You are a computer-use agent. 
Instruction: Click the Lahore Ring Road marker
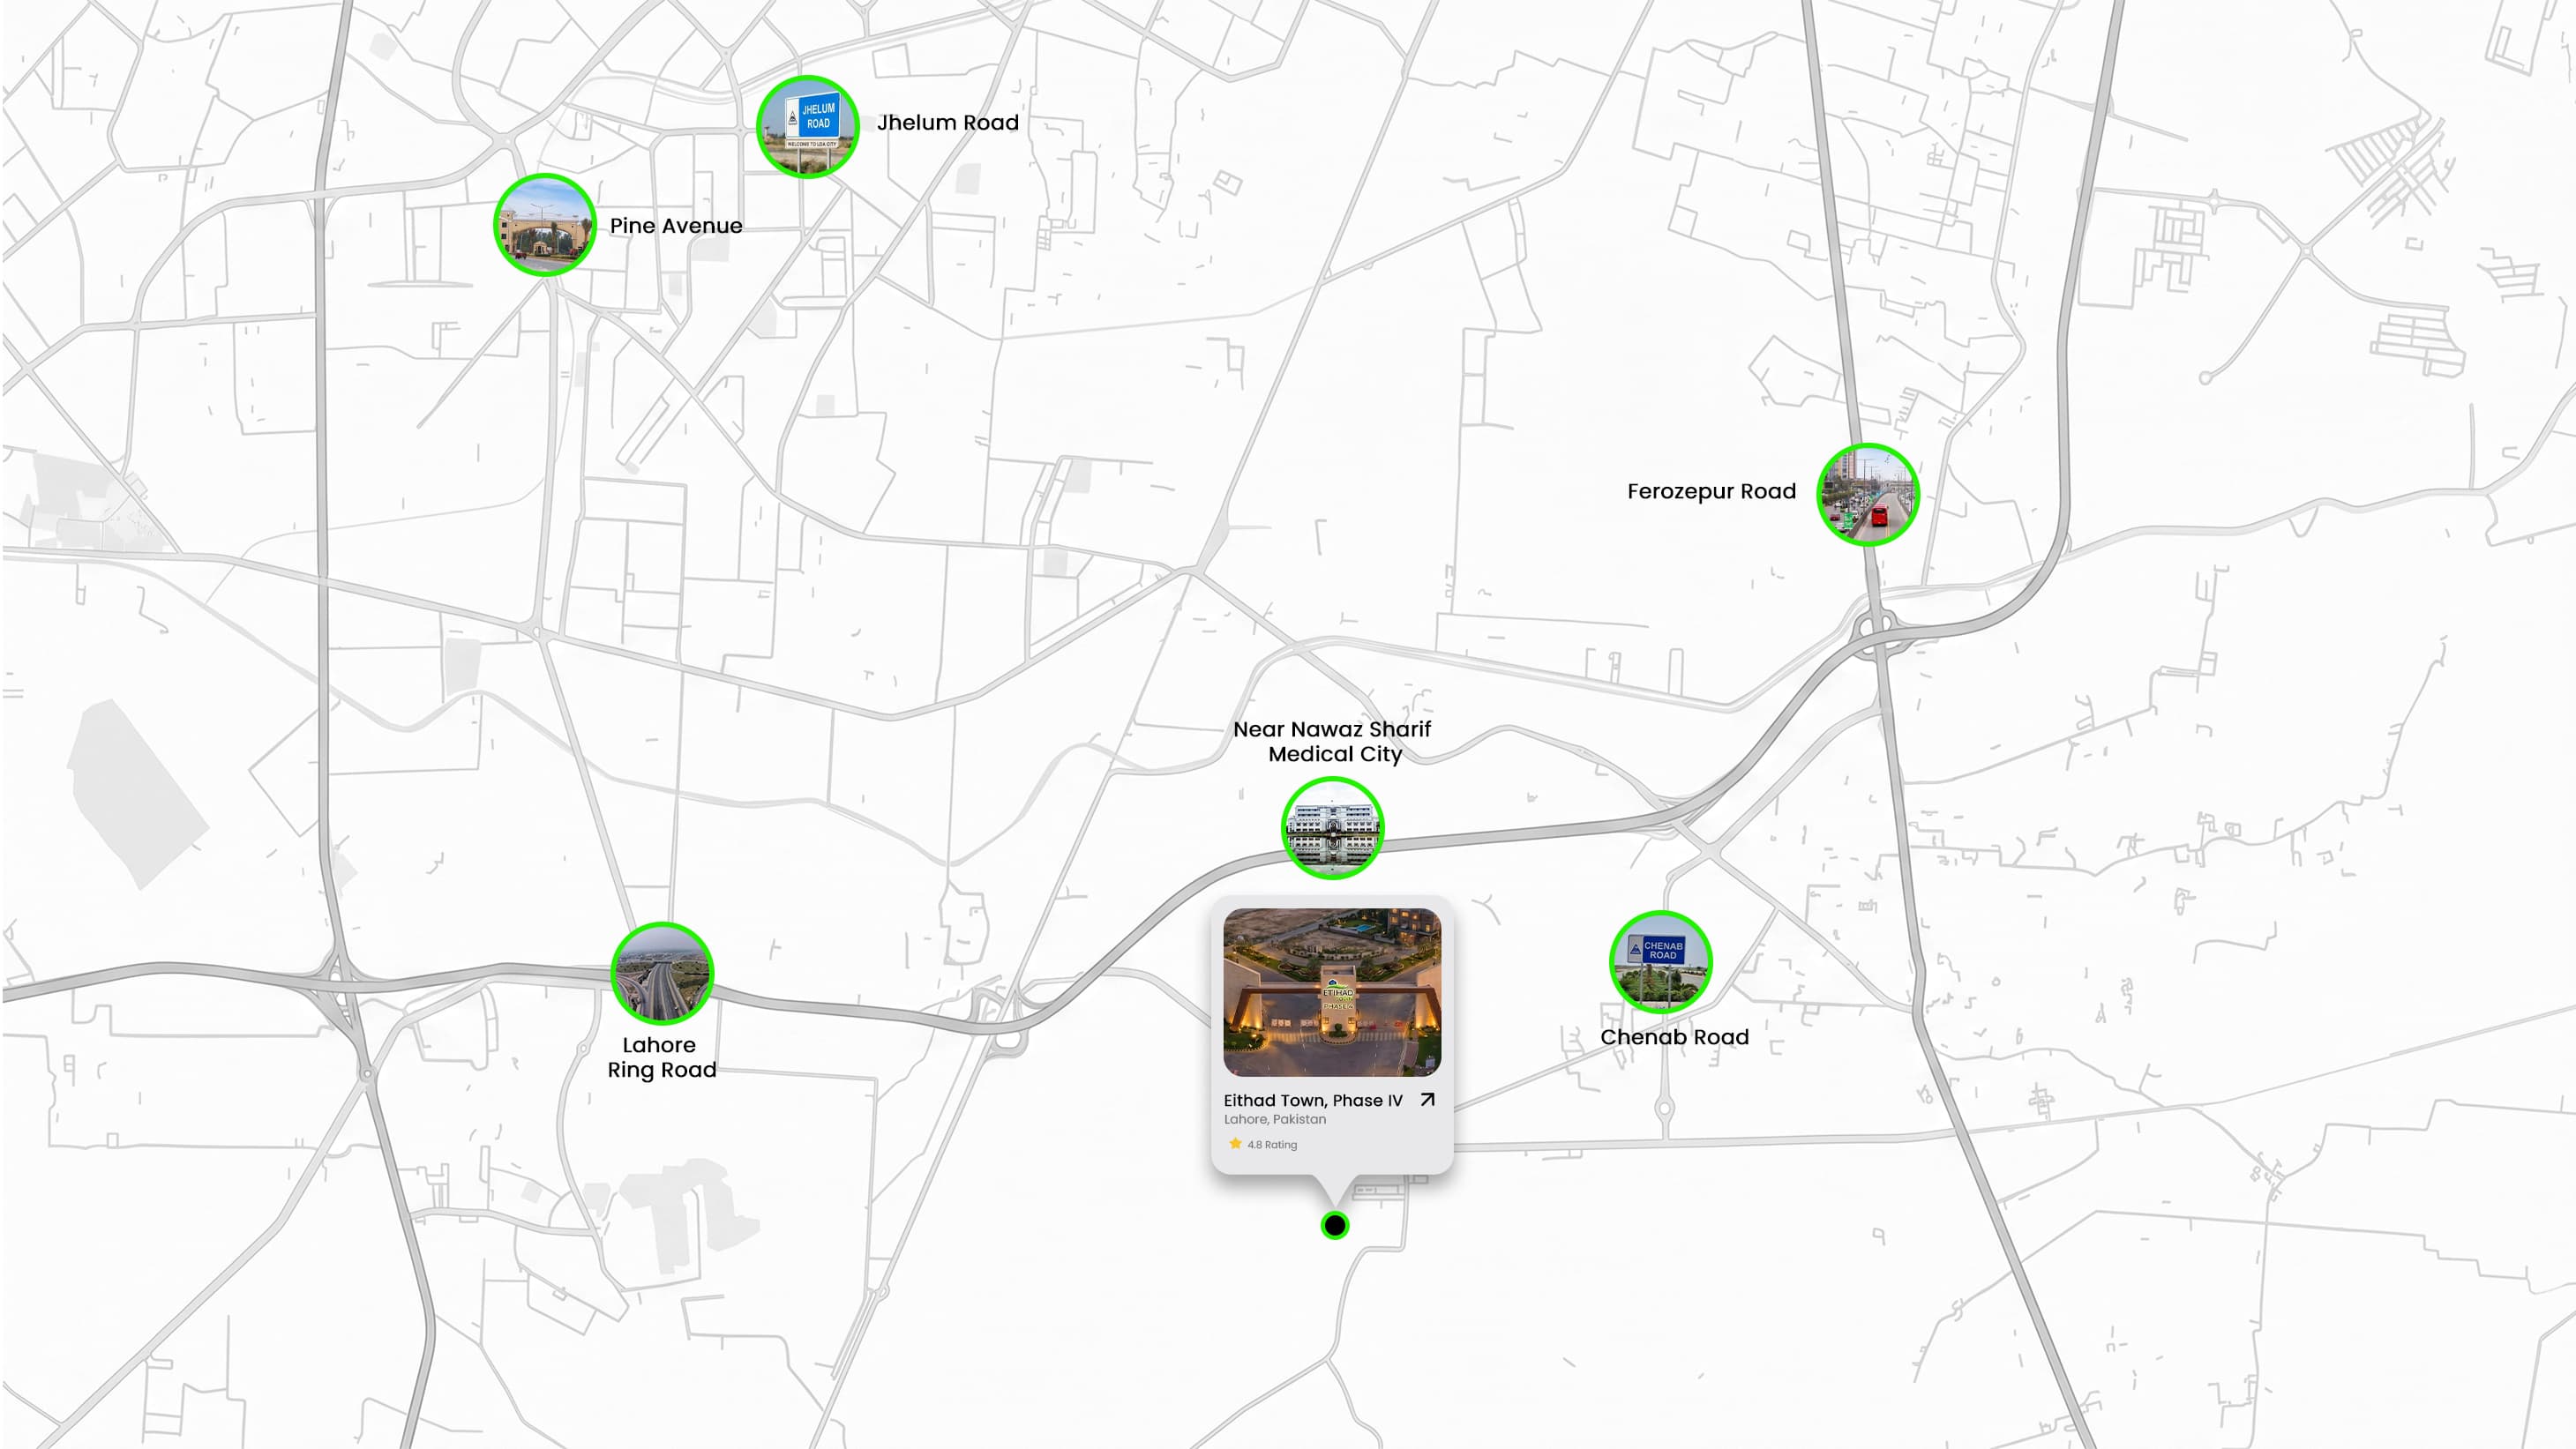pos(662,974)
